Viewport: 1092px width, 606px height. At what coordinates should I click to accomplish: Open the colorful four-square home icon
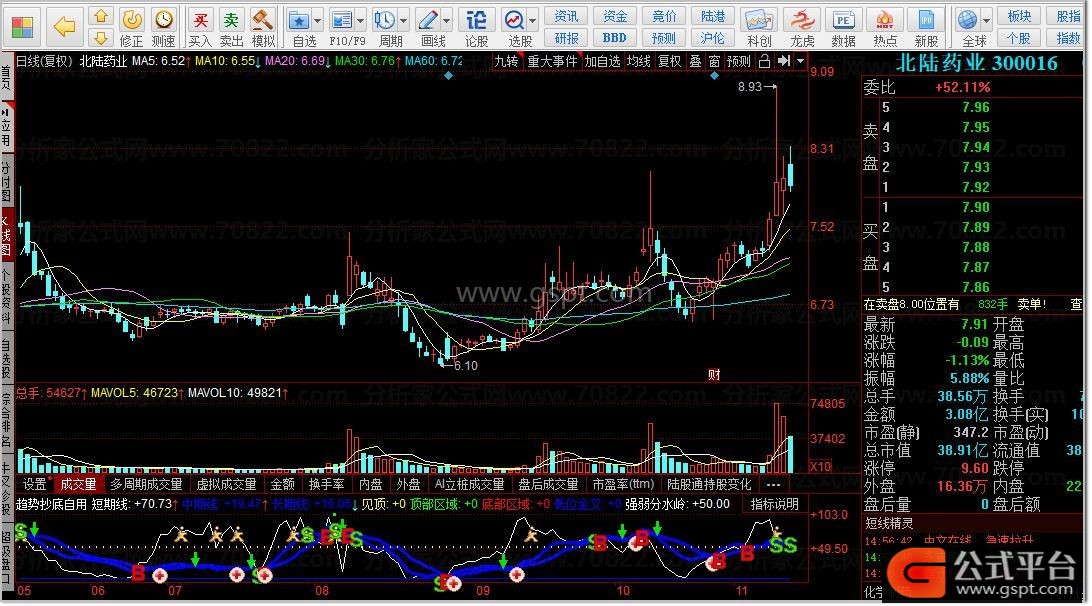(22, 27)
